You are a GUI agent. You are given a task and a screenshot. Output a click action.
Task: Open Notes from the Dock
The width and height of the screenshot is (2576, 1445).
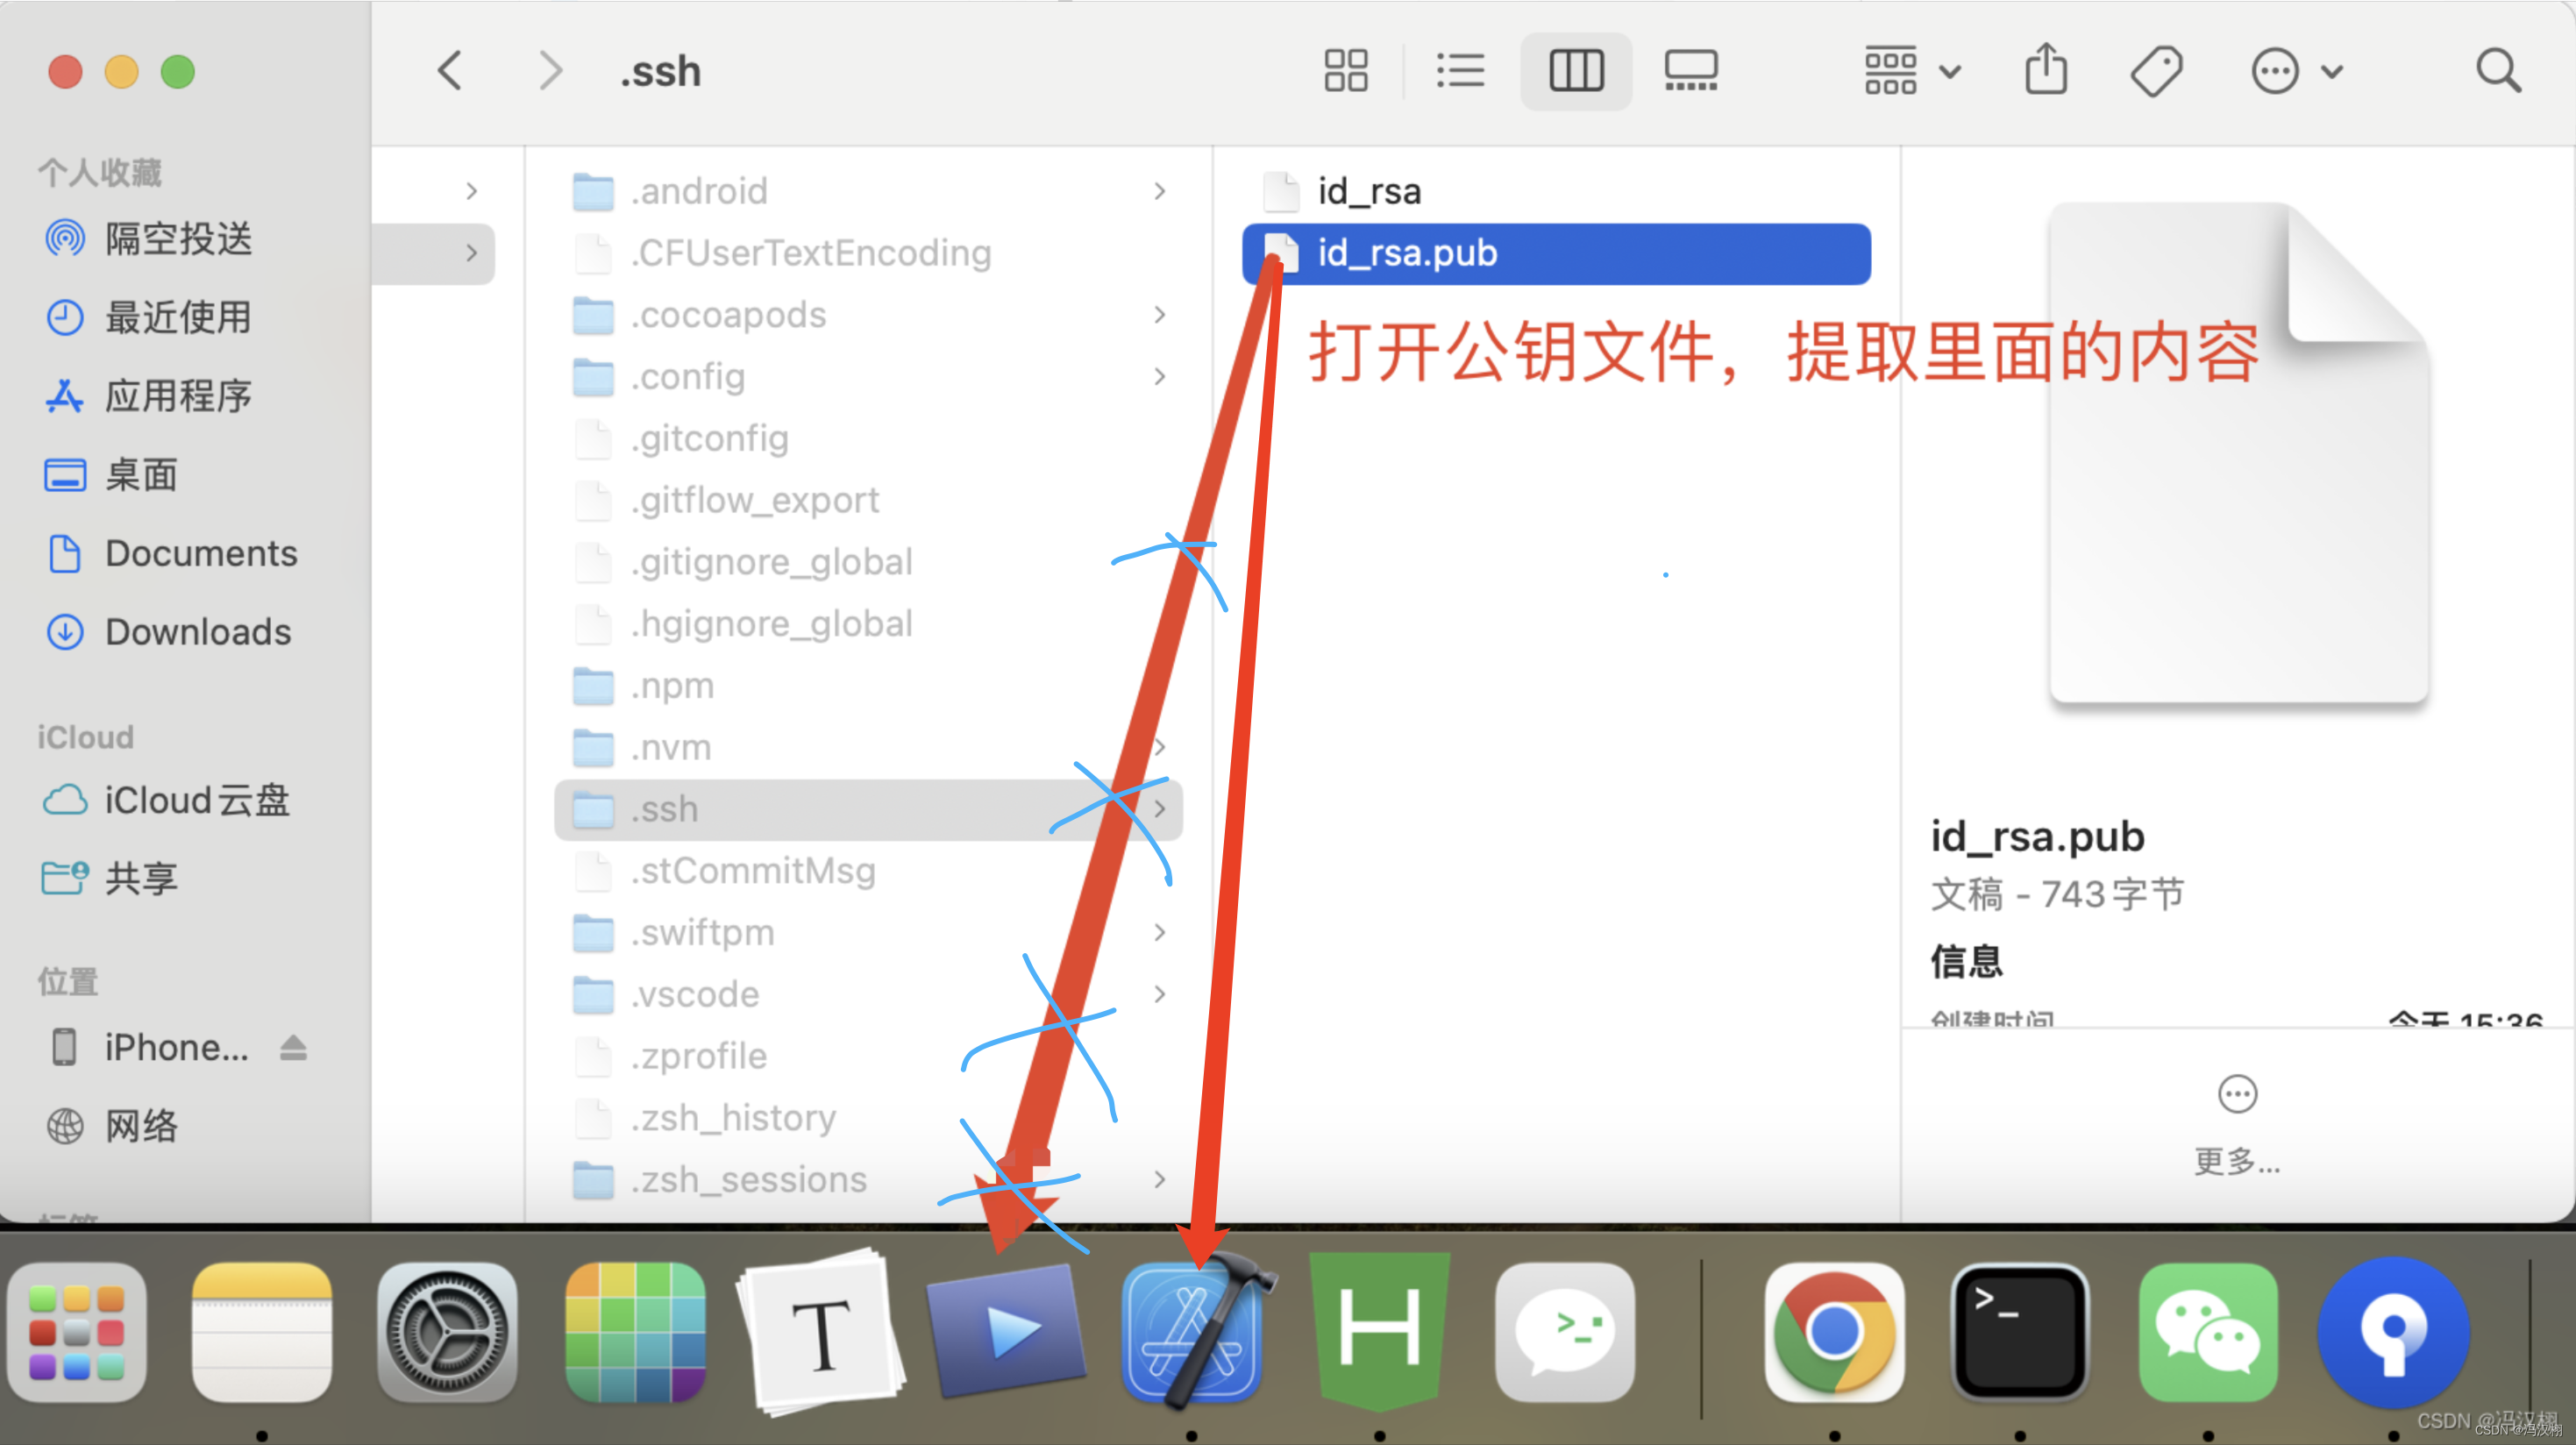[262, 1332]
